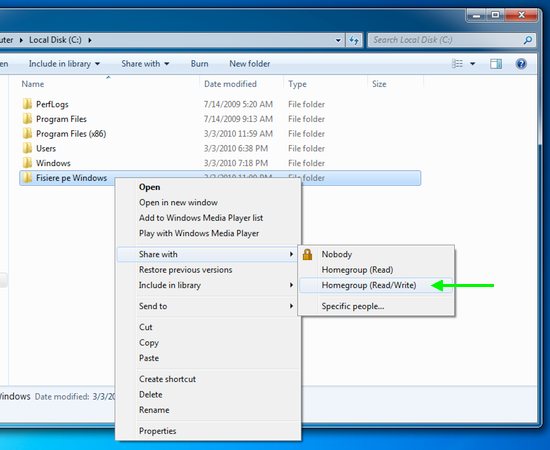Viewport: 550px width, 450px height.
Task: Share with Homegroup (Read)
Action: coord(376,270)
